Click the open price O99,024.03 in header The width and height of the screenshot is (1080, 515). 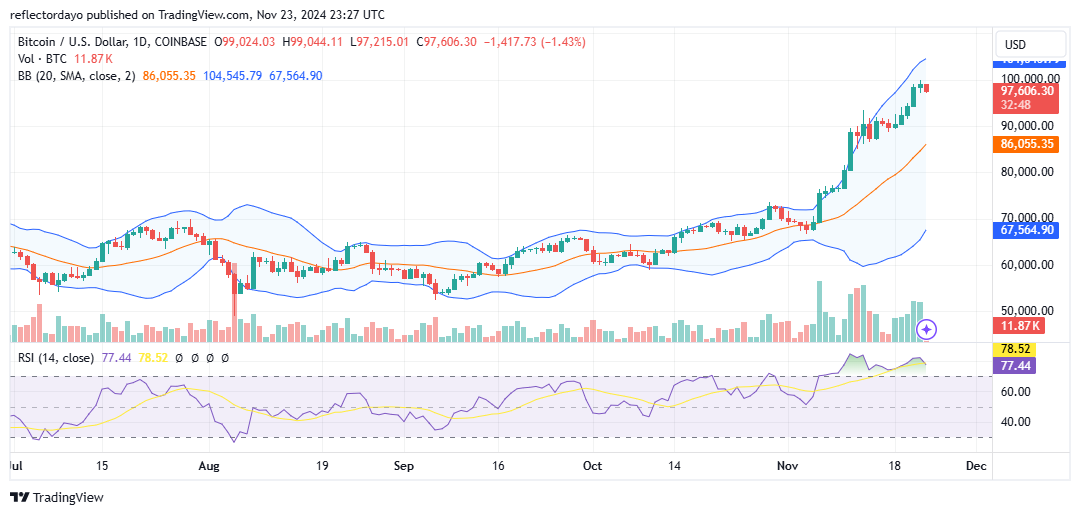coord(246,42)
